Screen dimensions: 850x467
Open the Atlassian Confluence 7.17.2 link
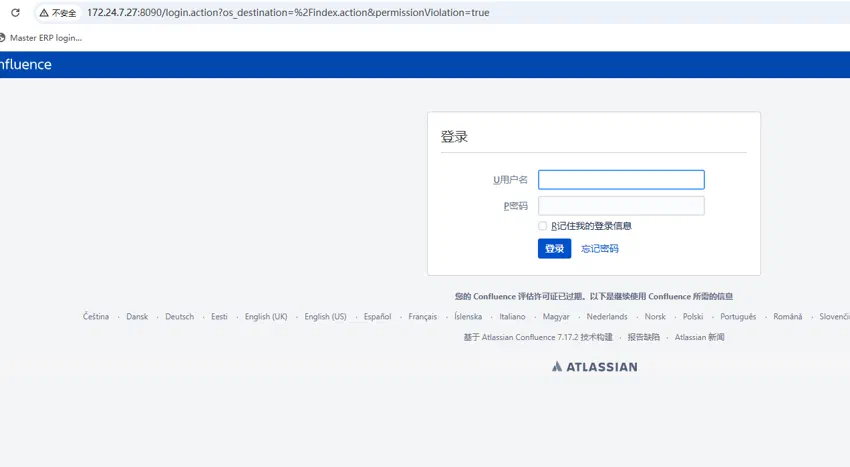(x=548, y=337)
